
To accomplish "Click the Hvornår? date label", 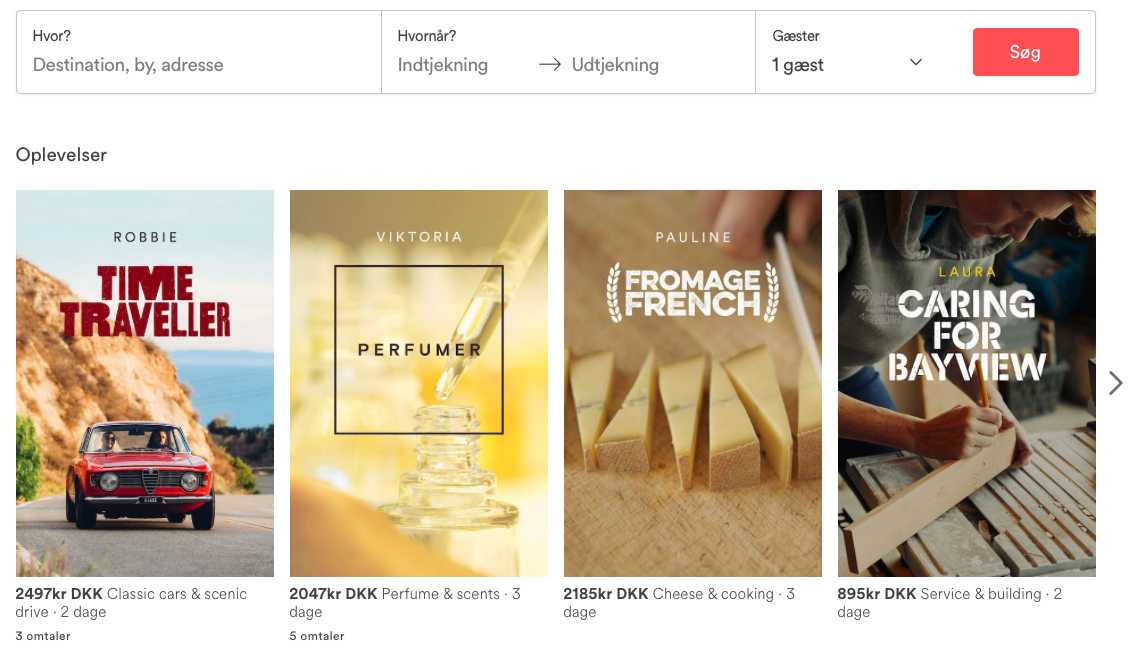I will point(427,36).
